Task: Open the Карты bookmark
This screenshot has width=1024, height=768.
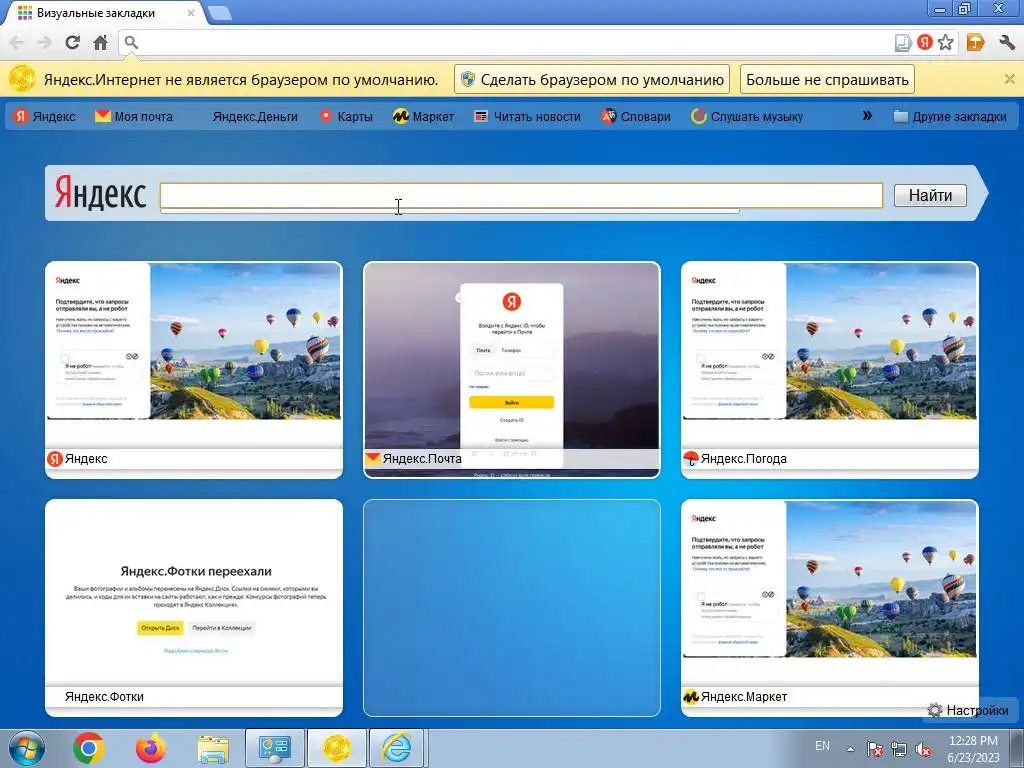Action: click(x=346, y=117)
